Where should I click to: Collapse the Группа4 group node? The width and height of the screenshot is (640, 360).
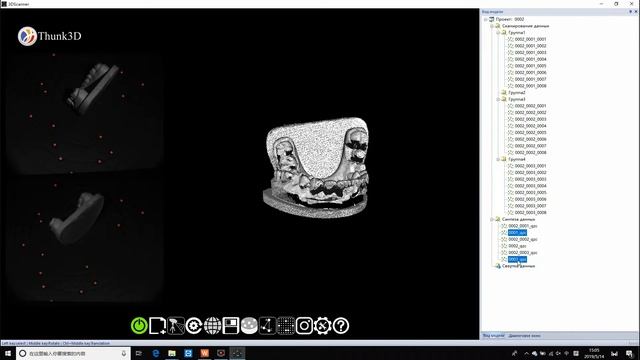pyautogui.click(x=498, y=159)
